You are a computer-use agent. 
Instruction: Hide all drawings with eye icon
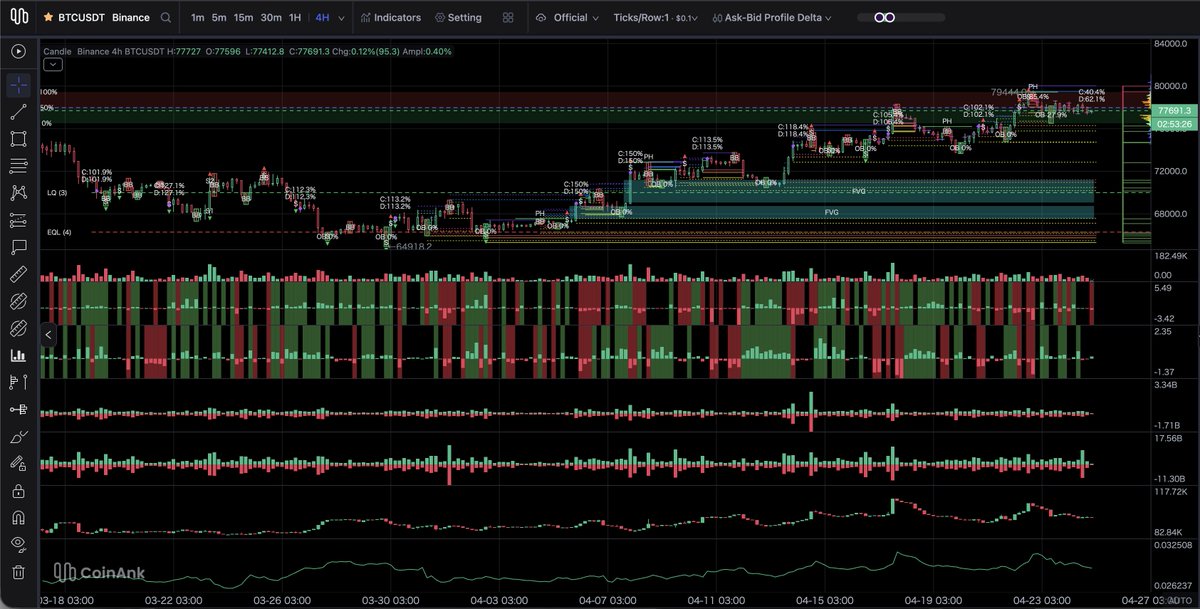[x=18, y=545]
